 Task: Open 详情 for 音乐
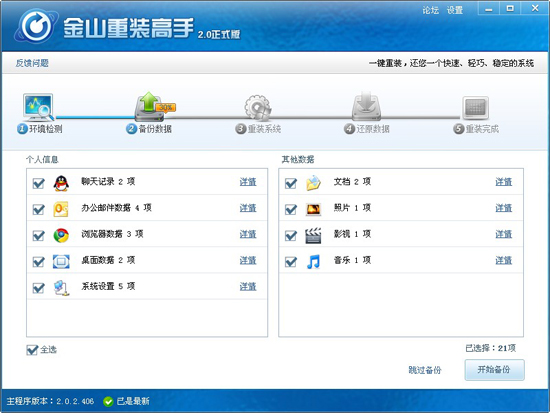(x=504, y=260)
